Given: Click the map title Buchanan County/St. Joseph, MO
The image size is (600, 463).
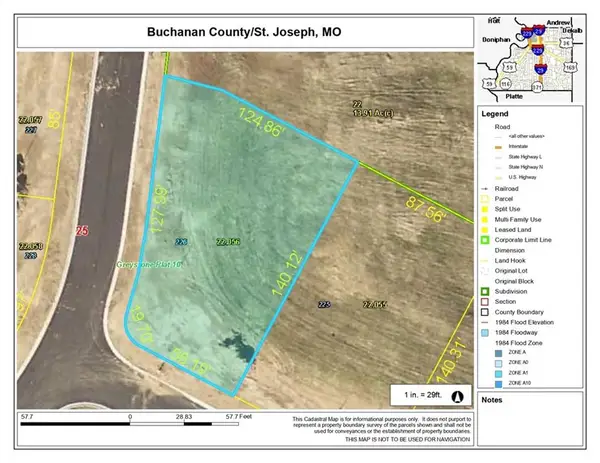Looking at the screenshot, I should tap(244, 32).
